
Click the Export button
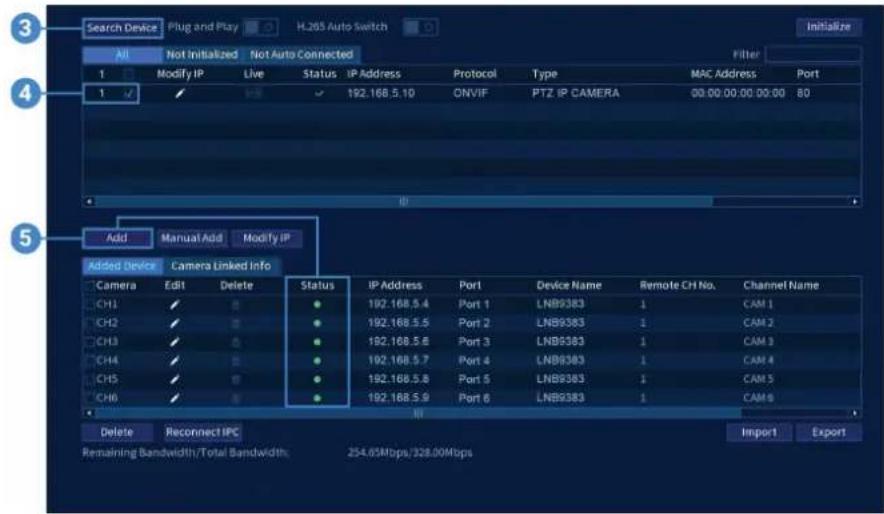(x=829, y=432)
